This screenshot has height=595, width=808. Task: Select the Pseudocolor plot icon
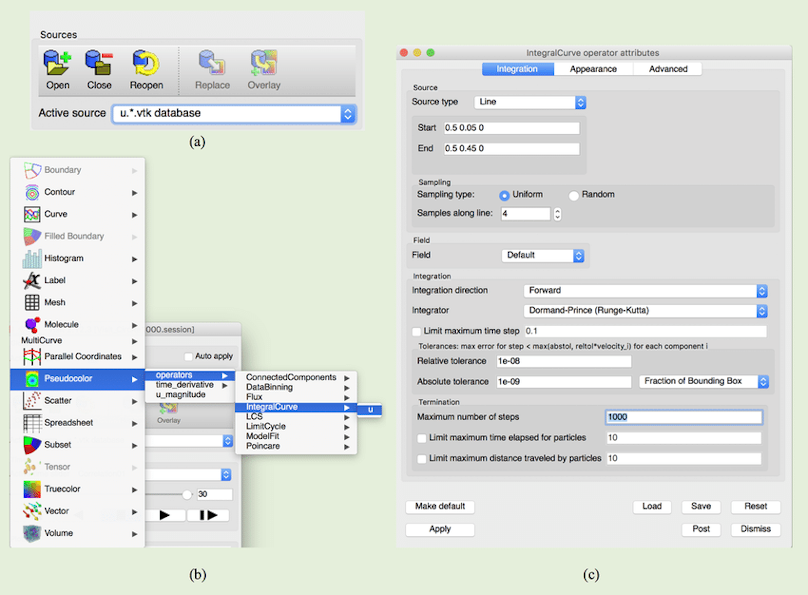pyautogui.click(x=32, y=379)
